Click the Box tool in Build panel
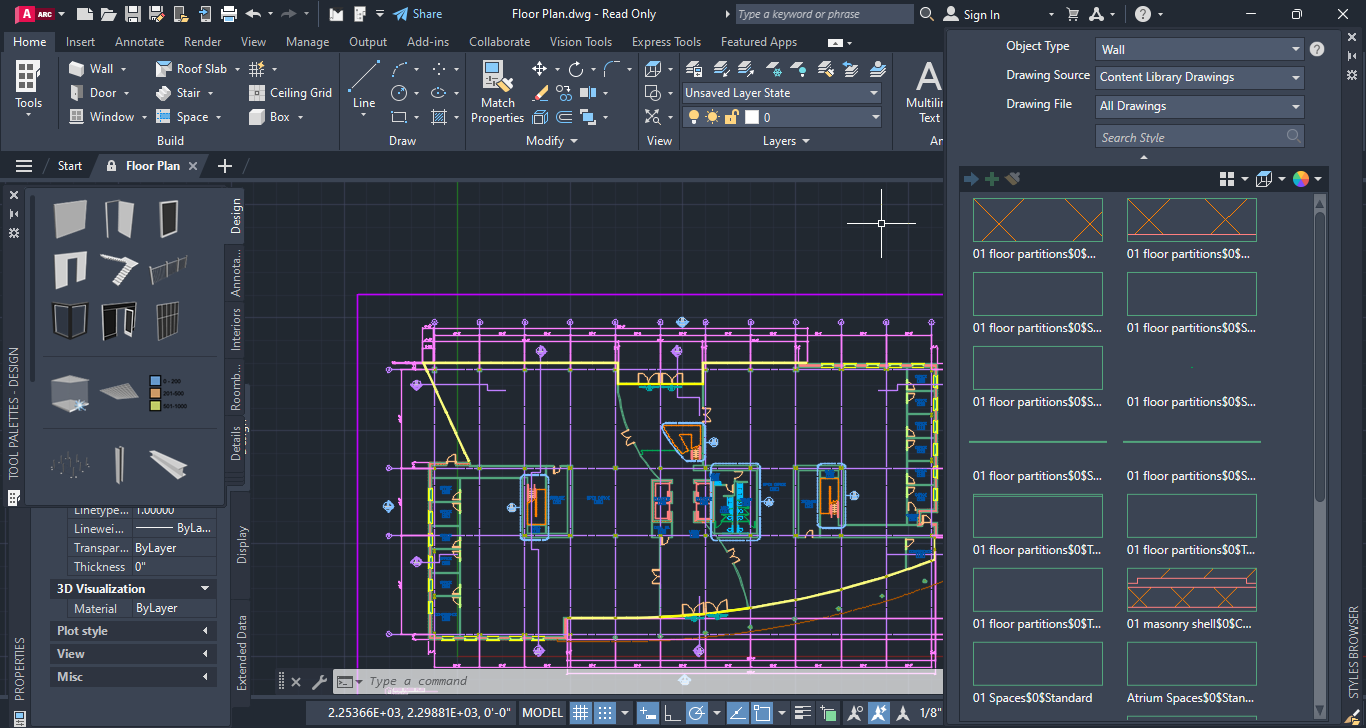The width and height of the screenshot is (1366, 728). pos(275,116)
